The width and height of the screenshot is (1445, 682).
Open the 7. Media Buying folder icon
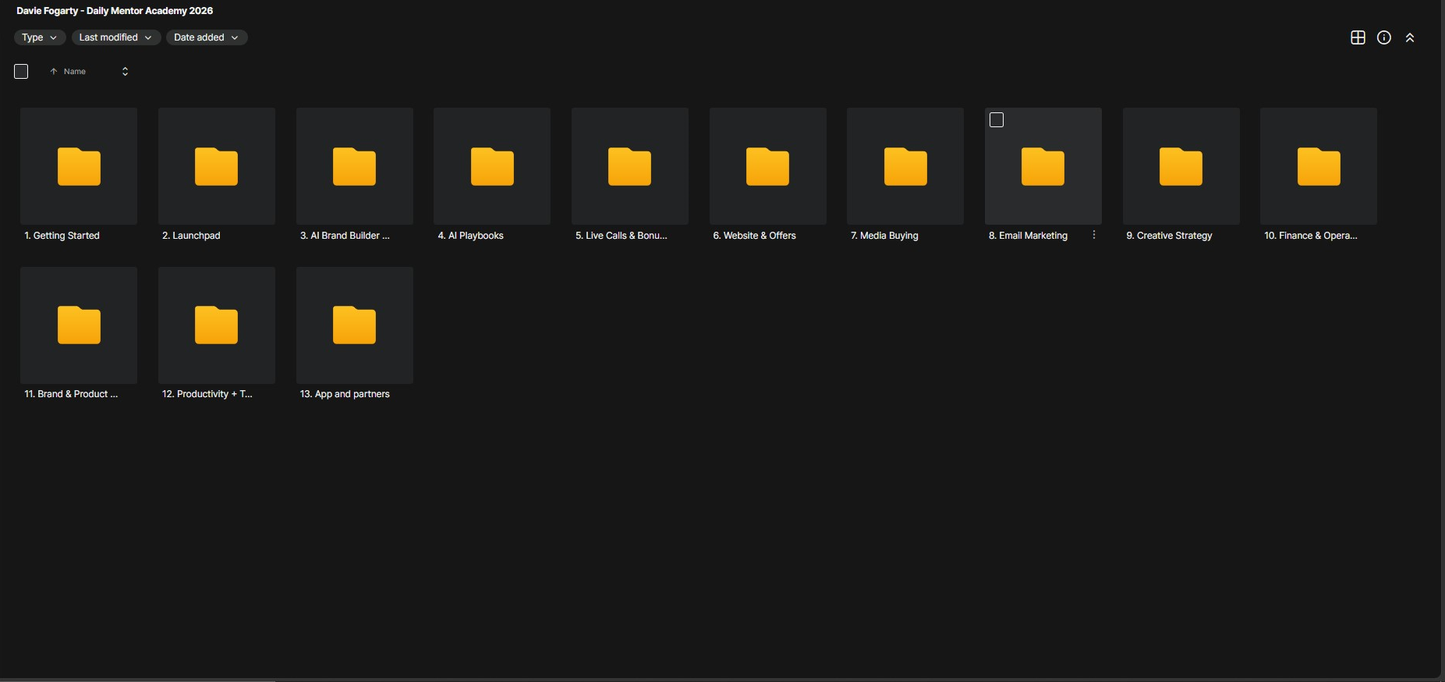(905, 166)
